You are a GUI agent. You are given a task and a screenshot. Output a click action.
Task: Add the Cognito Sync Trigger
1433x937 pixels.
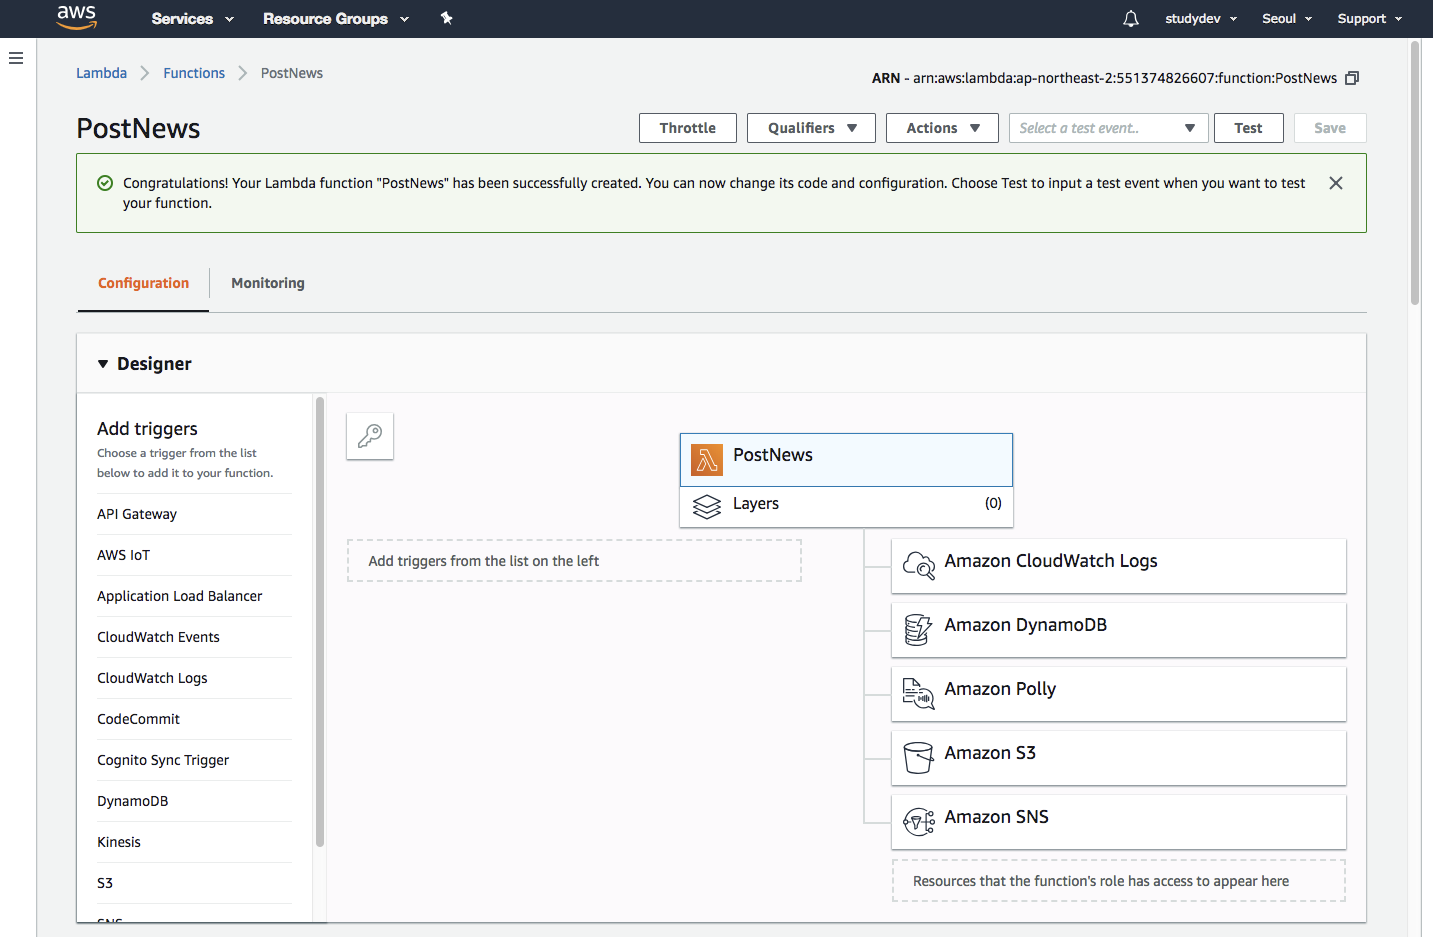point(194,760)
